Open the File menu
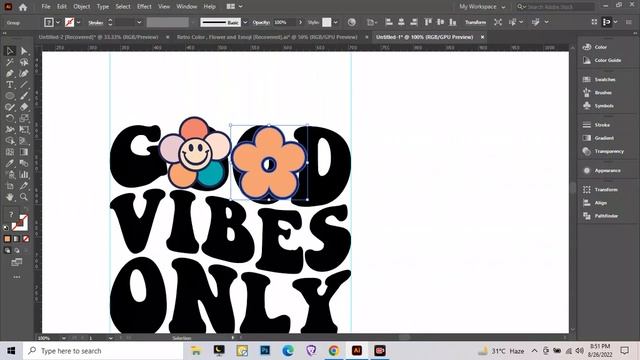Image resolution: width=640 pixels, height=360 pixels. (46, 7)
